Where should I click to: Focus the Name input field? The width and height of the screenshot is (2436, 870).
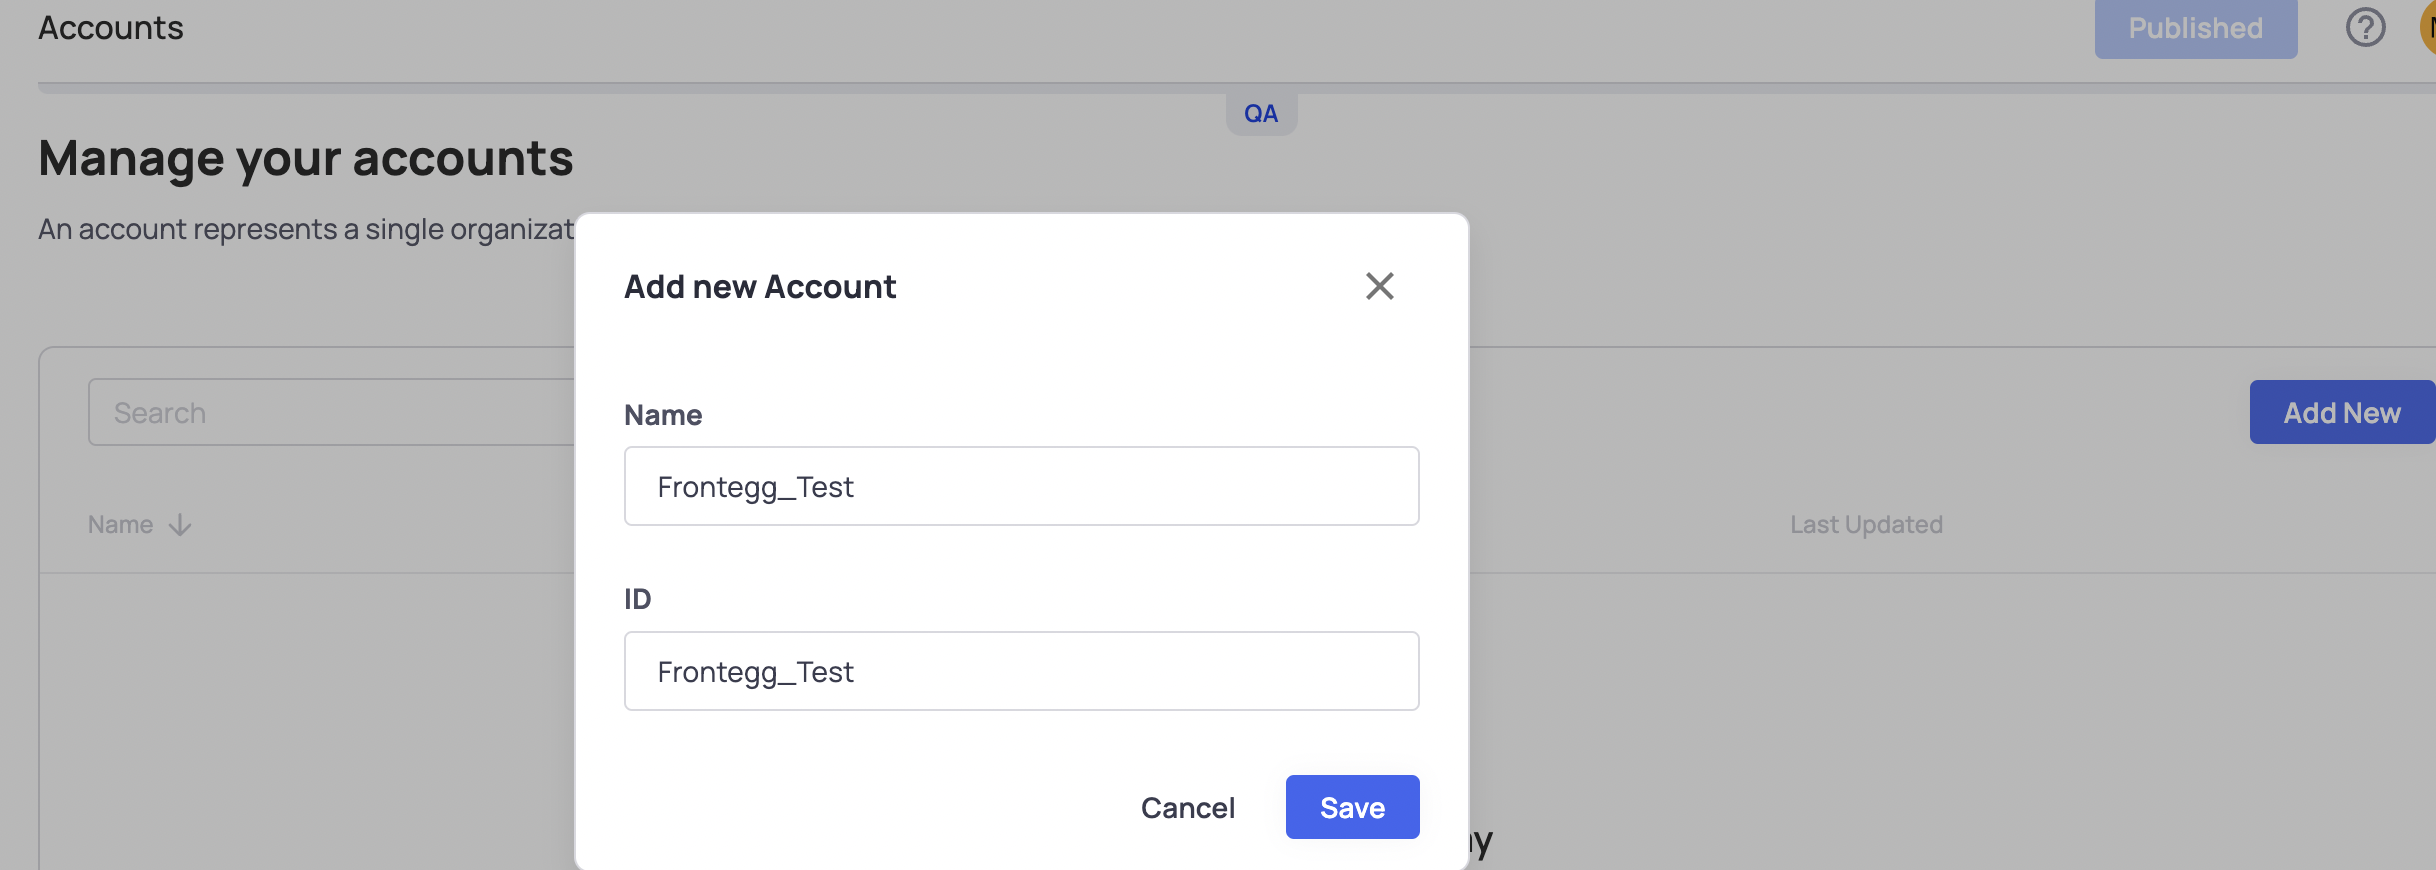point(1021,486)
